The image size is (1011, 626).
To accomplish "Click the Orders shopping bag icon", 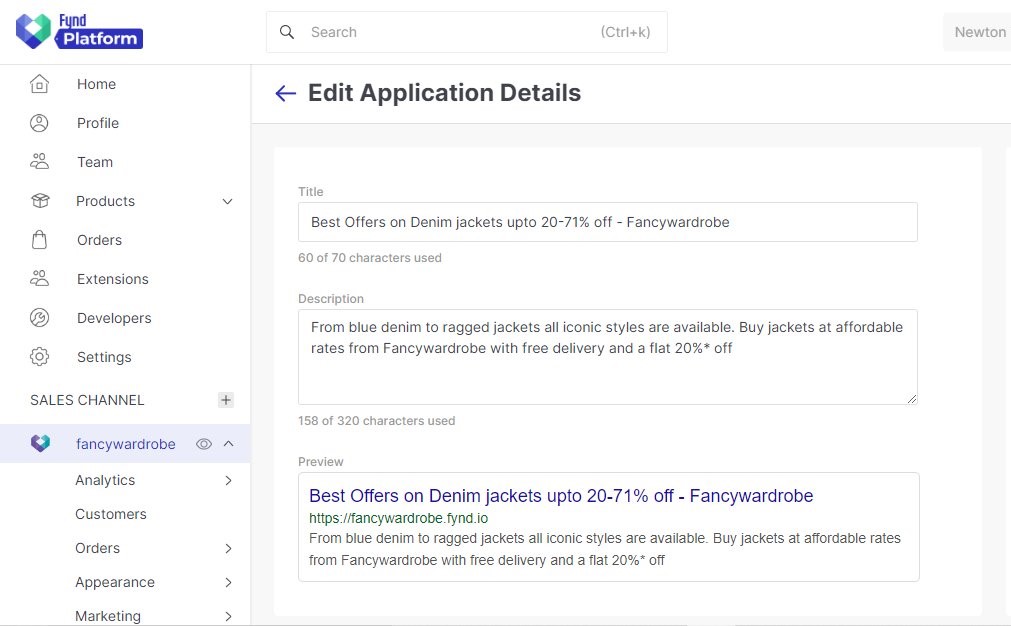I will click(39, 240).
